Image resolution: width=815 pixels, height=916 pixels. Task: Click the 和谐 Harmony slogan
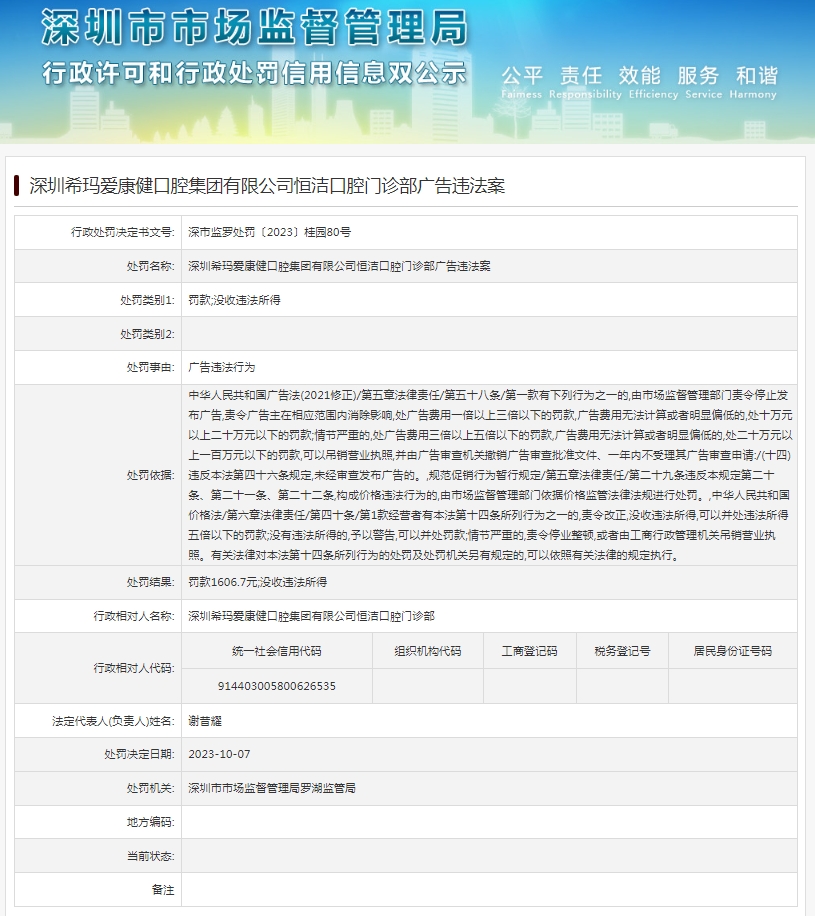753,82
